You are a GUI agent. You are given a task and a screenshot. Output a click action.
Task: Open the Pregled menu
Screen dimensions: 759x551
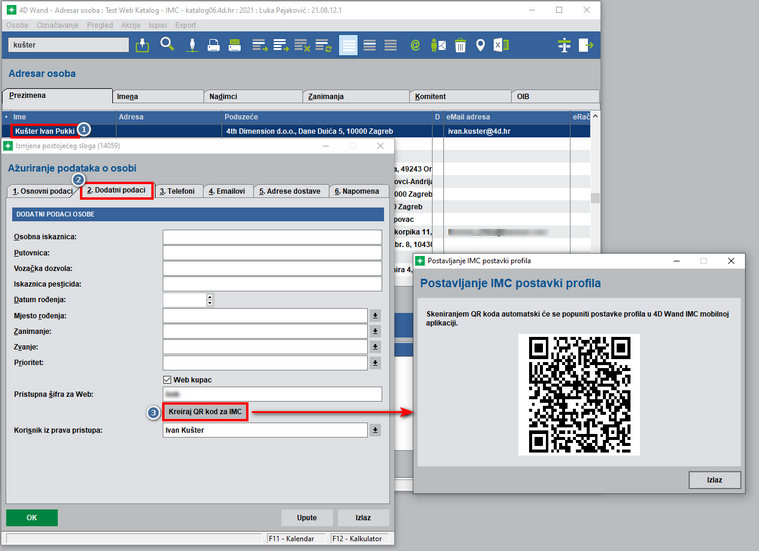100,25
